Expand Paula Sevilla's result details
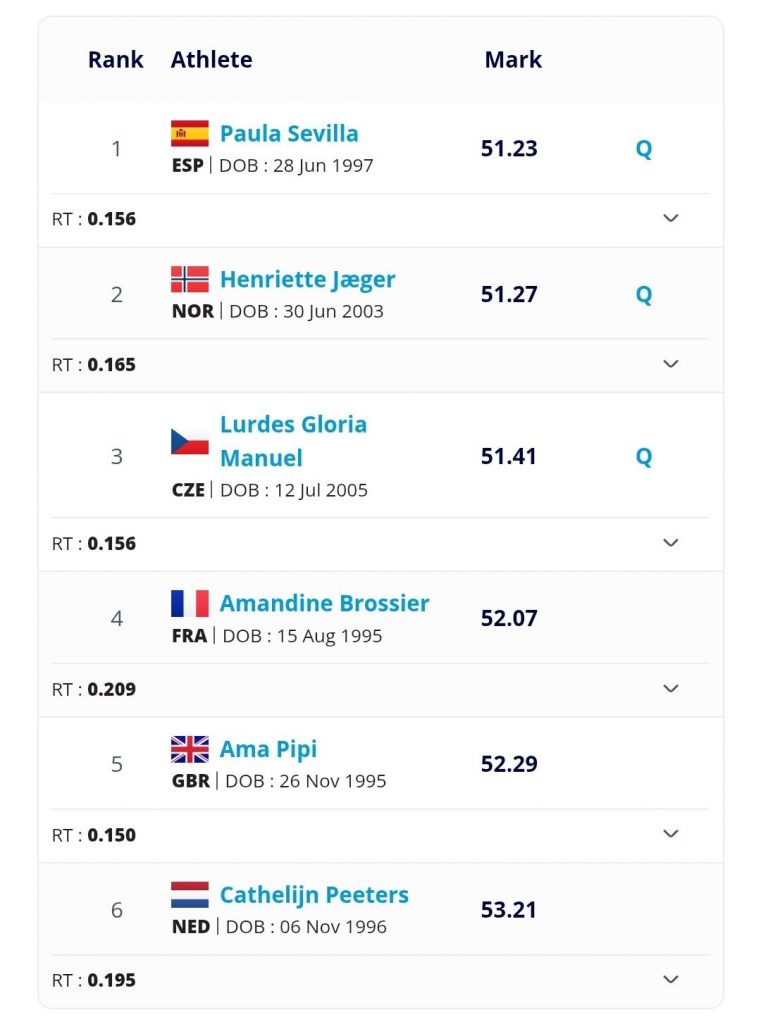This screenshot has width=761, height=1024. coord(671,218)
